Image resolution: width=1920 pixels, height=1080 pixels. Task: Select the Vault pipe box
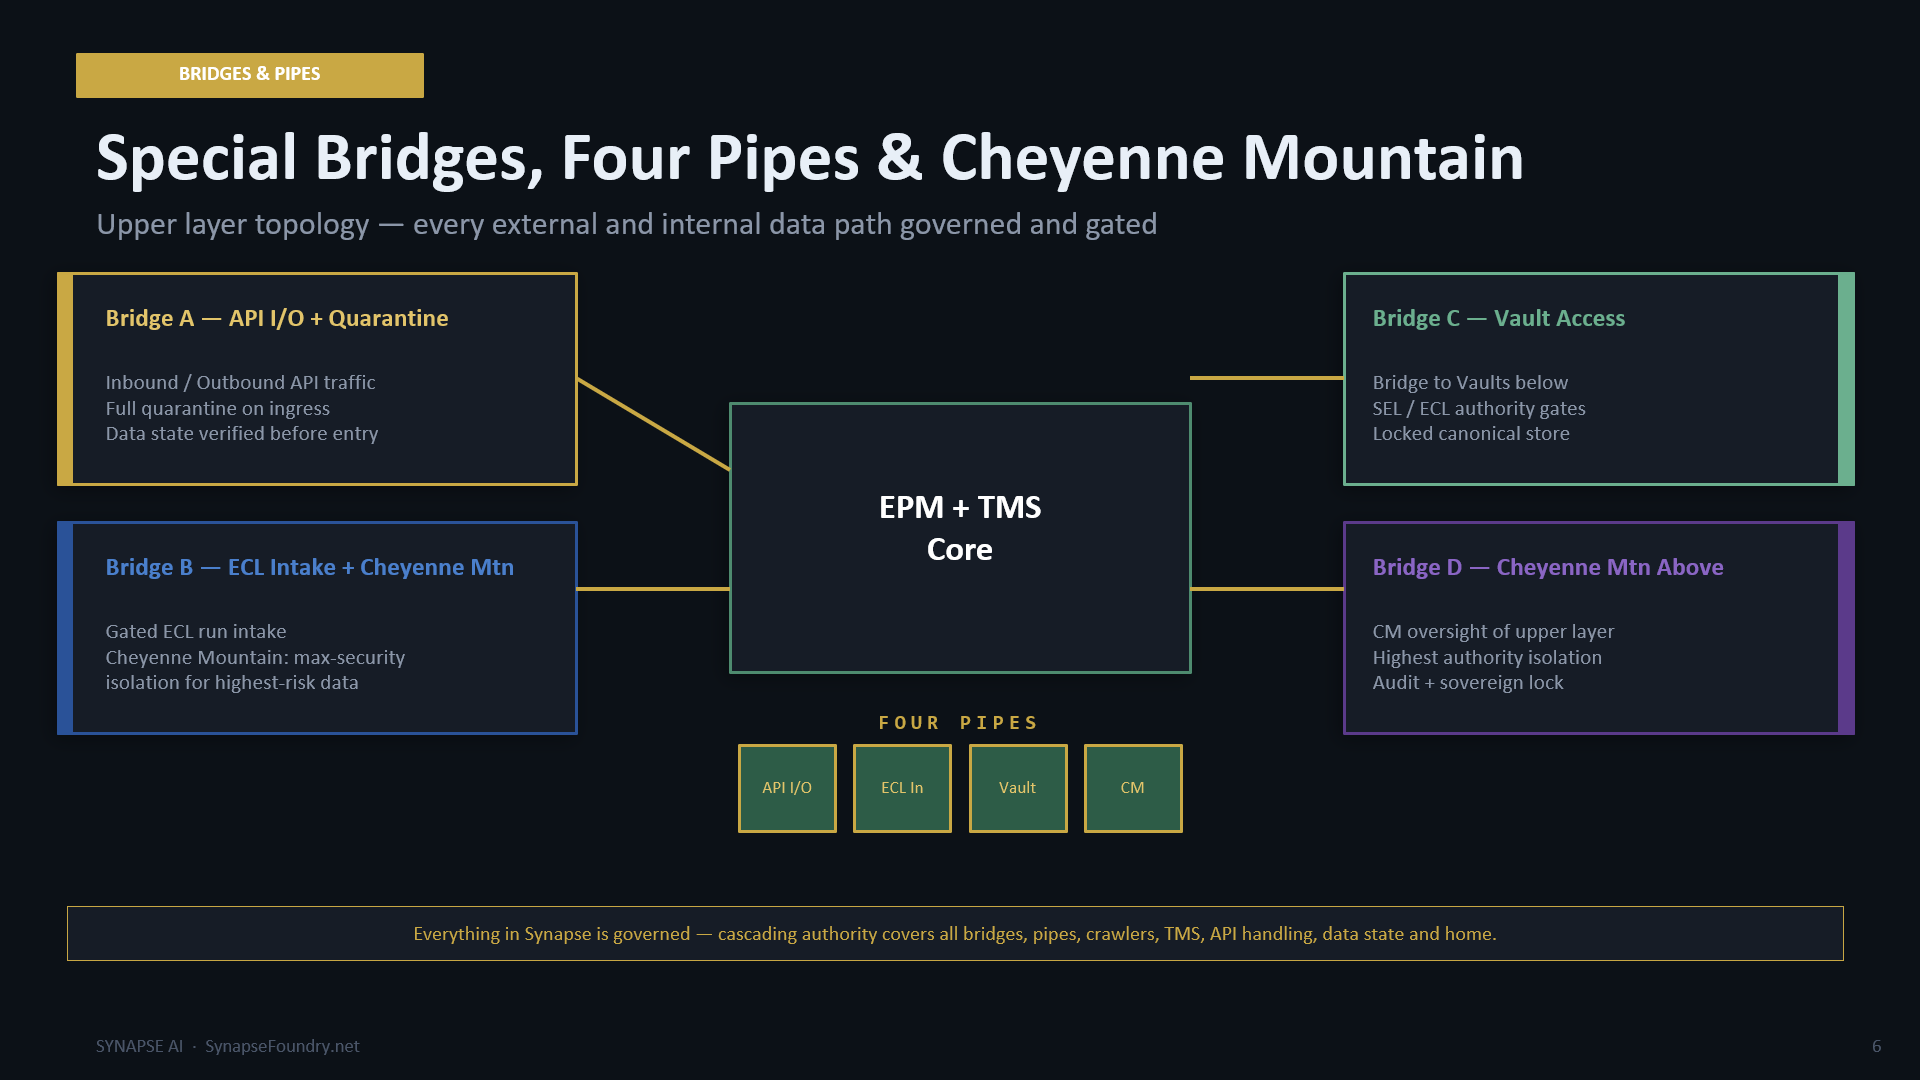coord(1018,788)
